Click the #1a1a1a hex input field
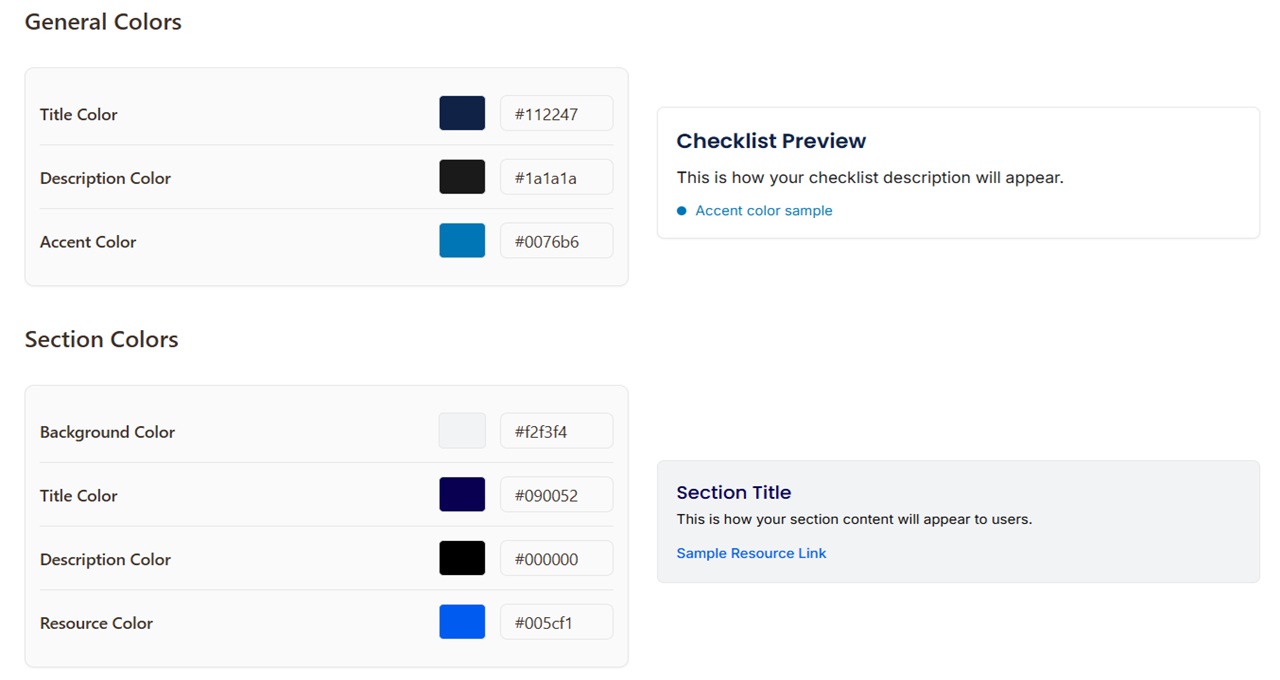1280x680 pixels. [556, 178]
